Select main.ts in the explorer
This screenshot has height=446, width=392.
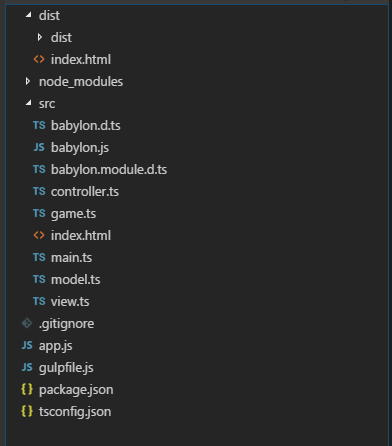coord(71,258)
